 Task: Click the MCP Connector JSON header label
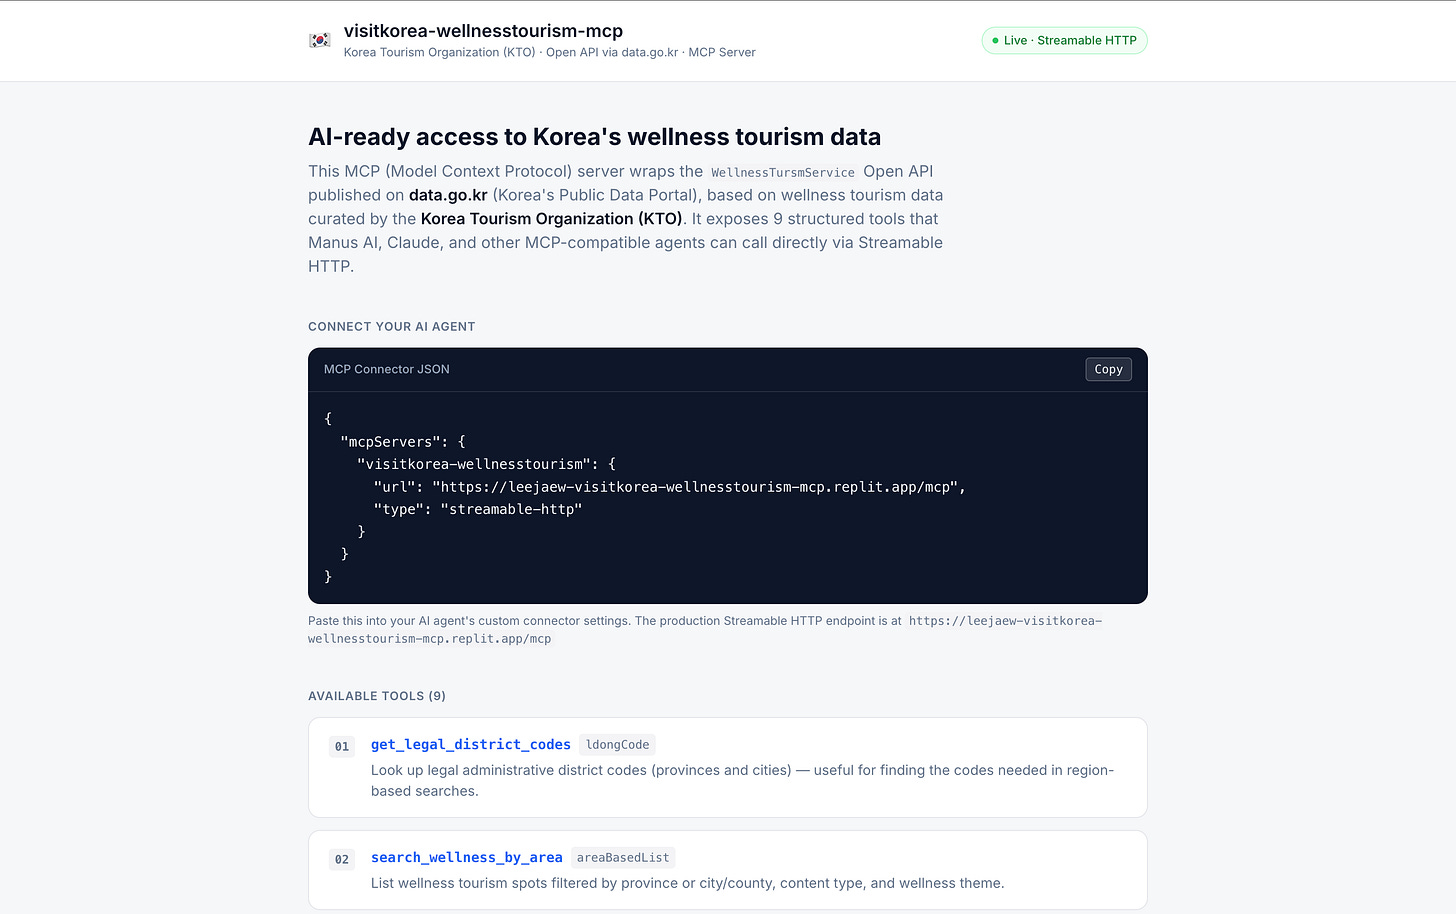pos(387,369)
